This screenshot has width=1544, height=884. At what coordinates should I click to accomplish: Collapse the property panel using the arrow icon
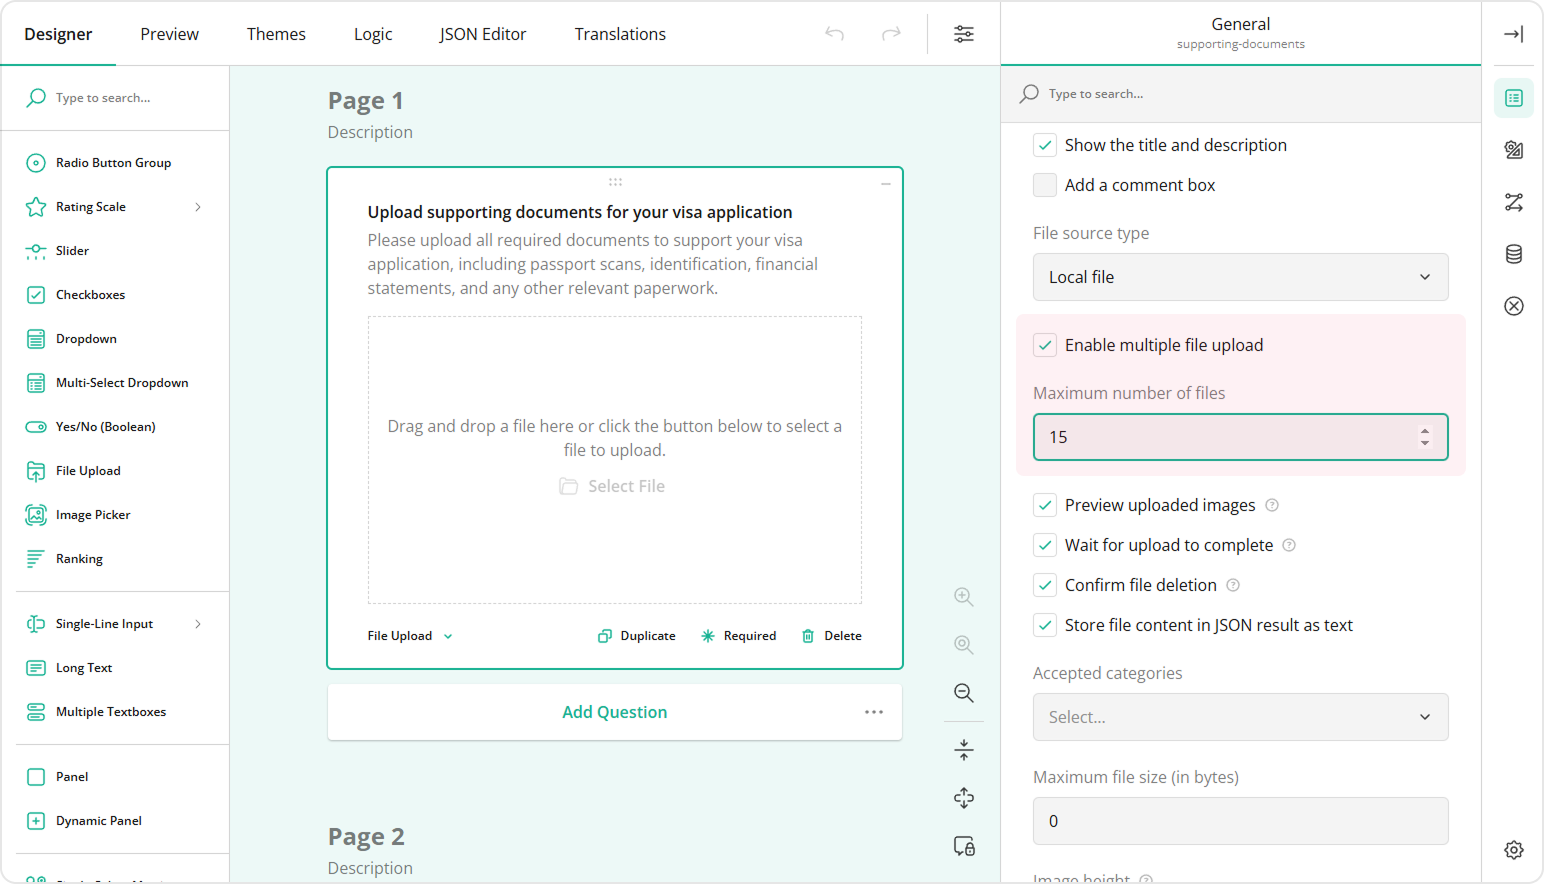[1513, 33]
